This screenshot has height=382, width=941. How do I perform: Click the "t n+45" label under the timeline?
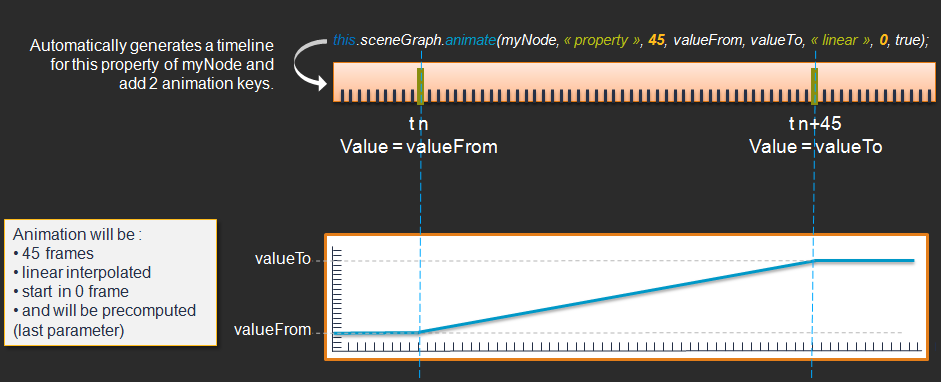pos(814,124)
